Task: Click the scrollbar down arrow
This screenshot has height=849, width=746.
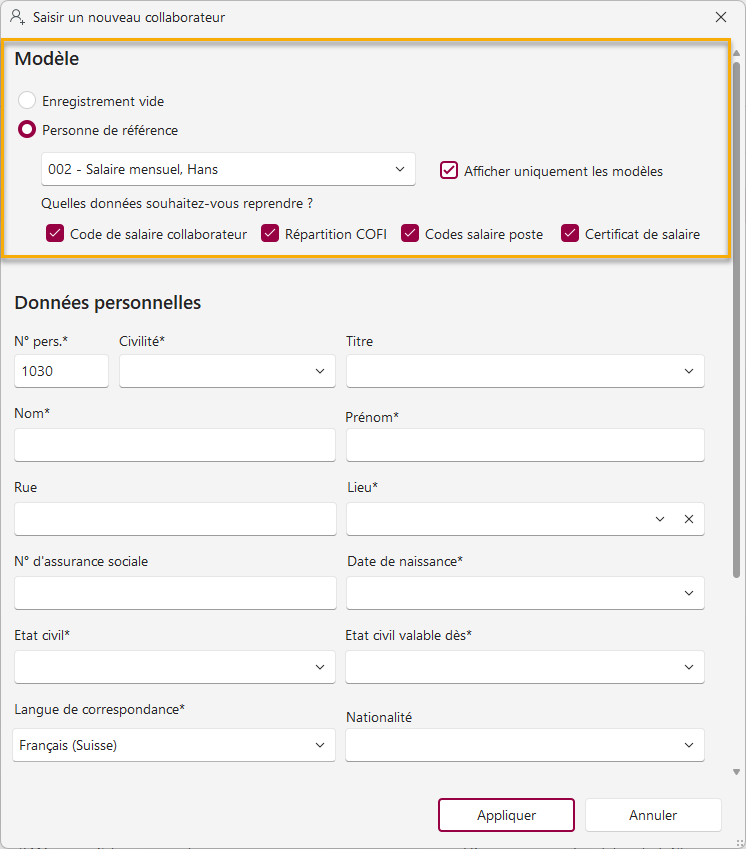Action: coord(736,772)
